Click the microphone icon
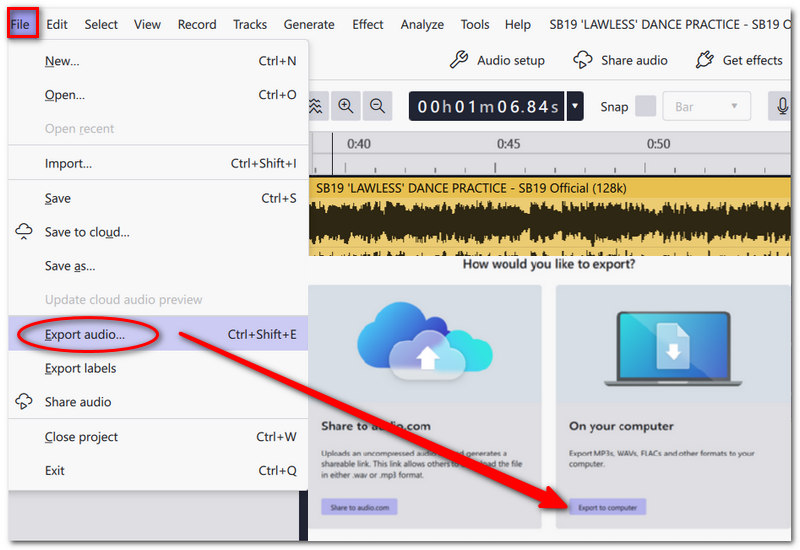The height and width of the screenshot is (550, 800). (781, 106)
